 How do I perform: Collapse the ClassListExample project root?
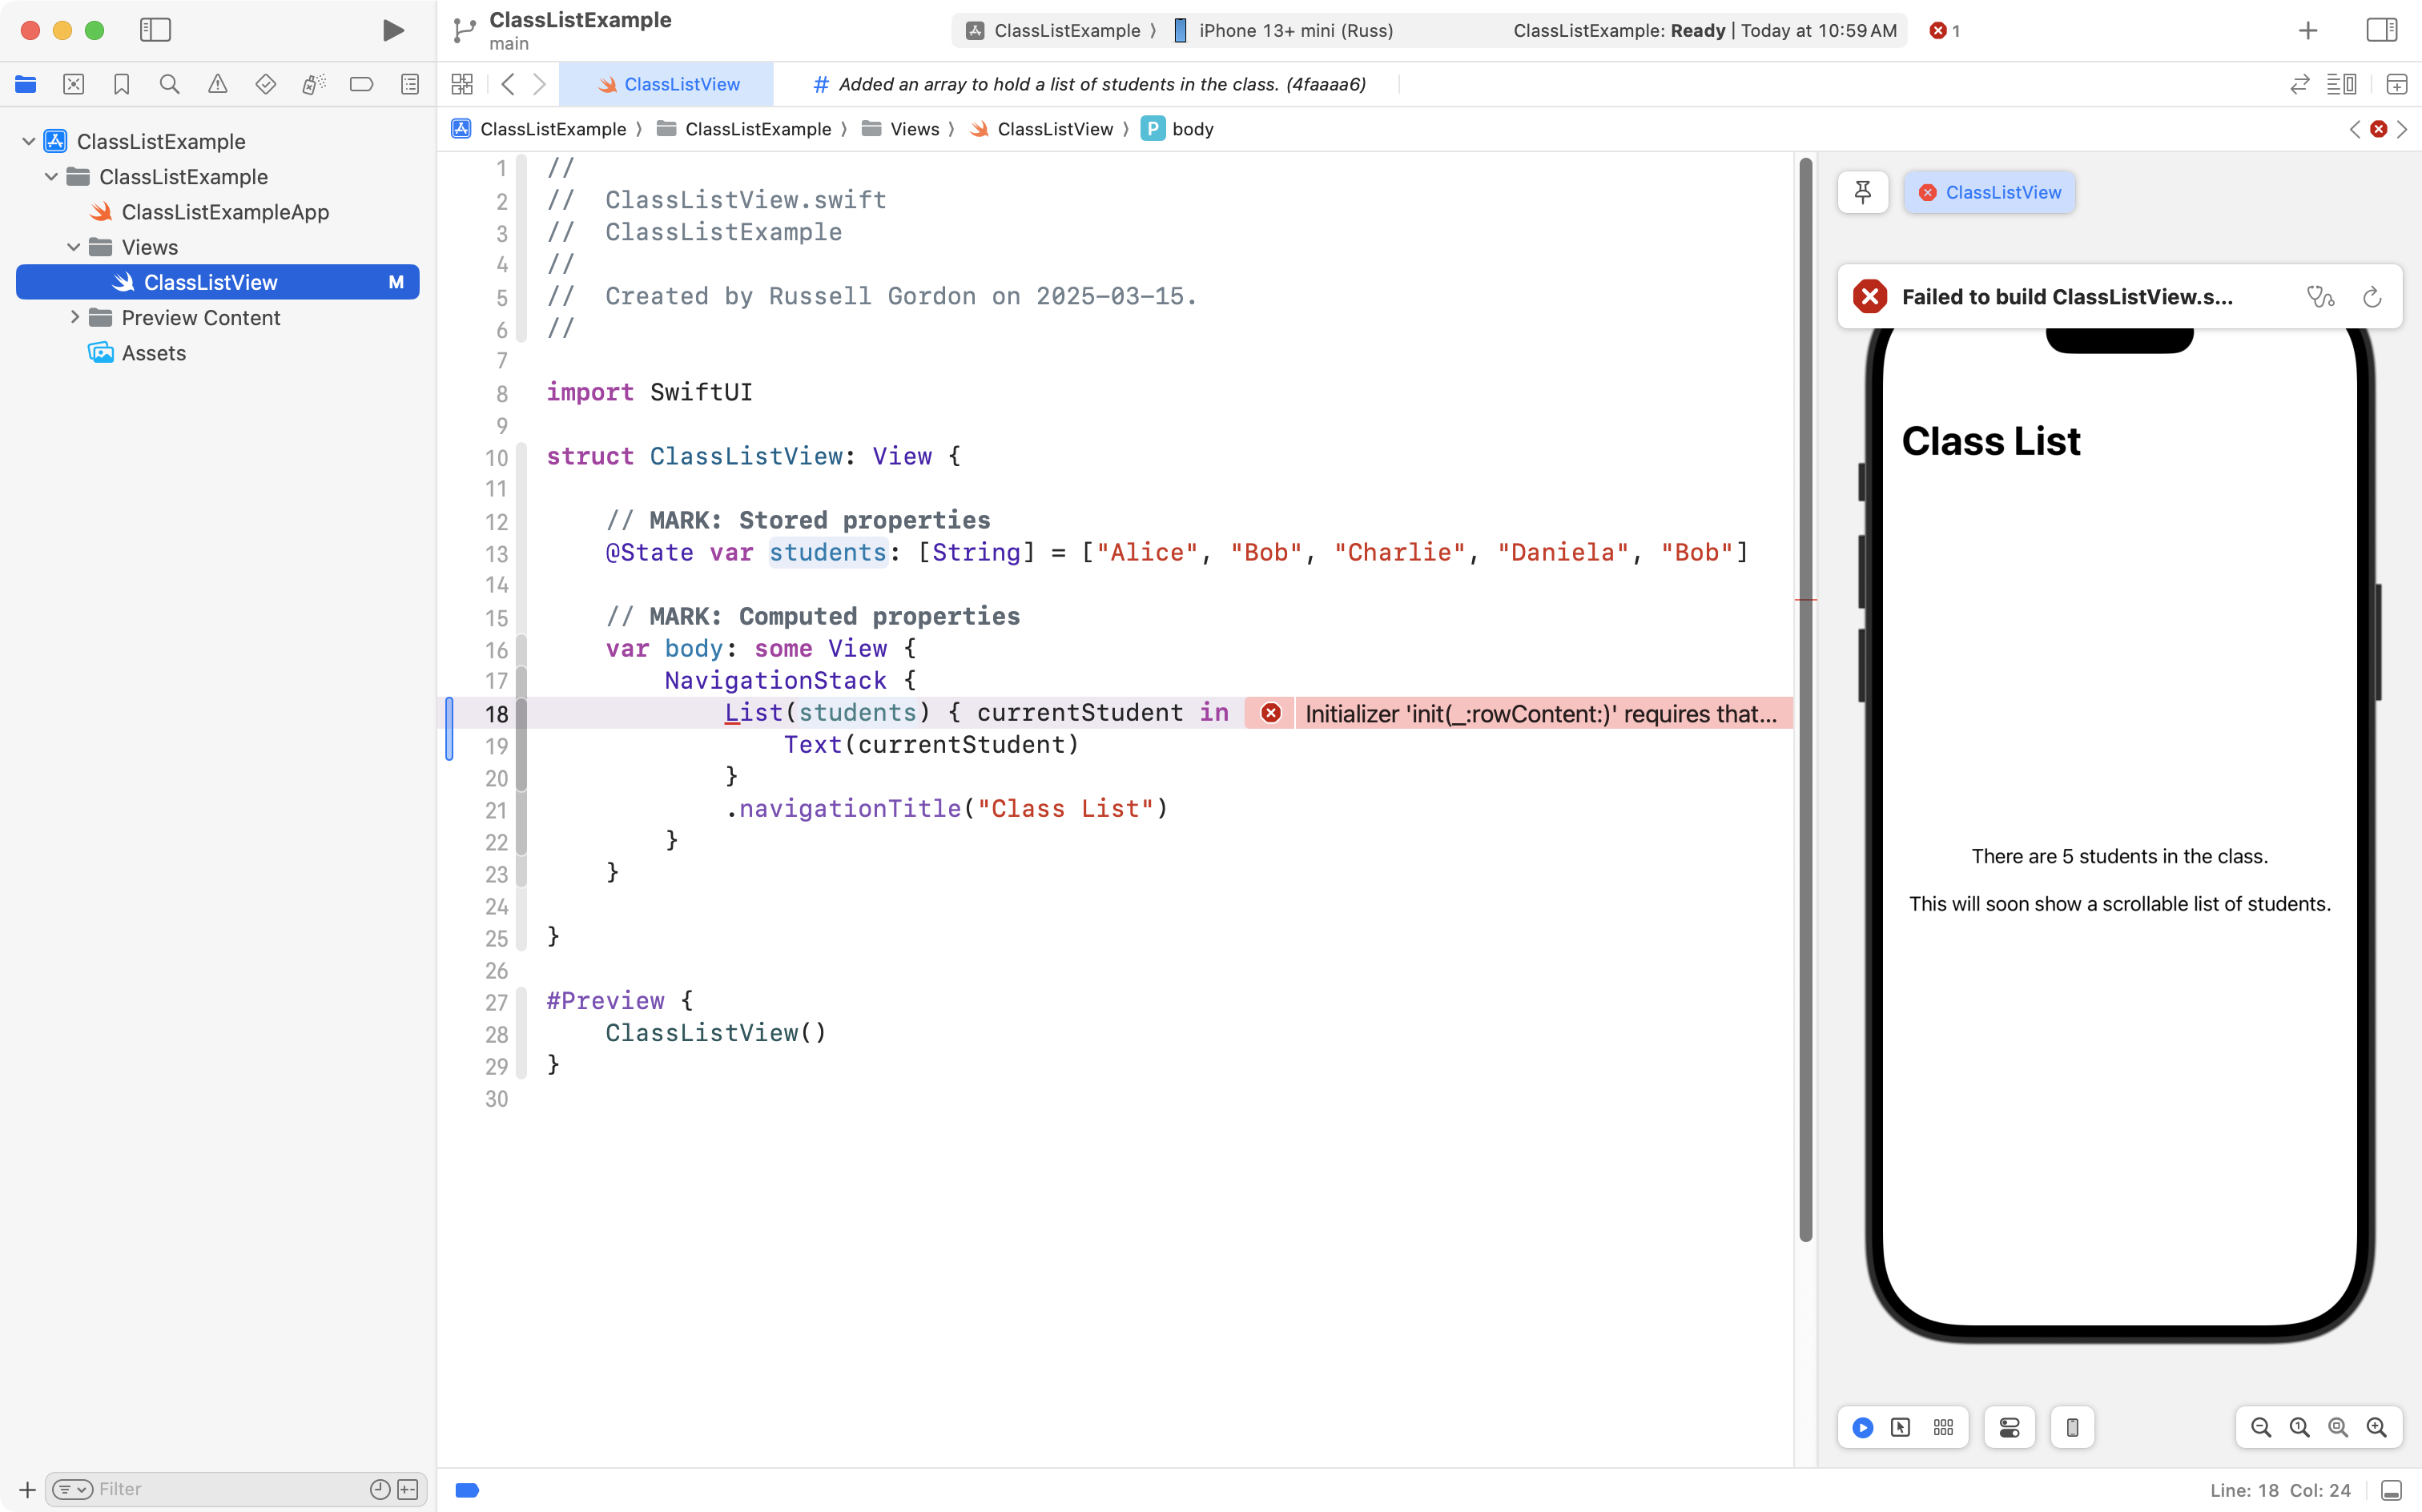(x=29, y=141)
